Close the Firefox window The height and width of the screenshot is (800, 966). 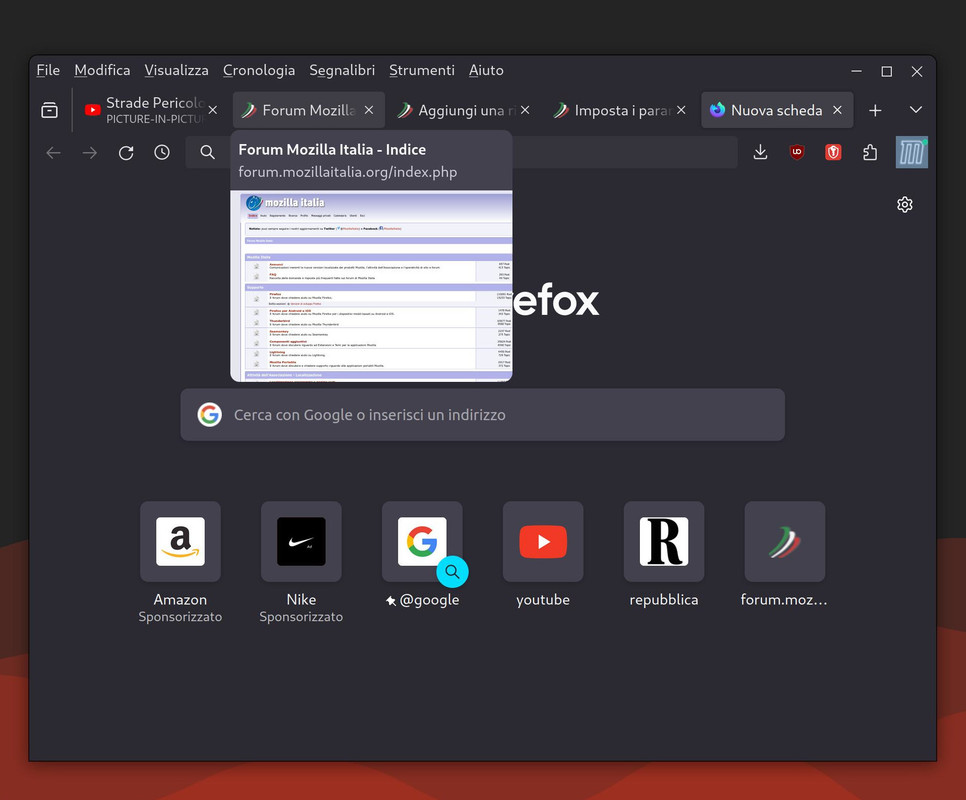pyautogui.click(x=917, y=71)
